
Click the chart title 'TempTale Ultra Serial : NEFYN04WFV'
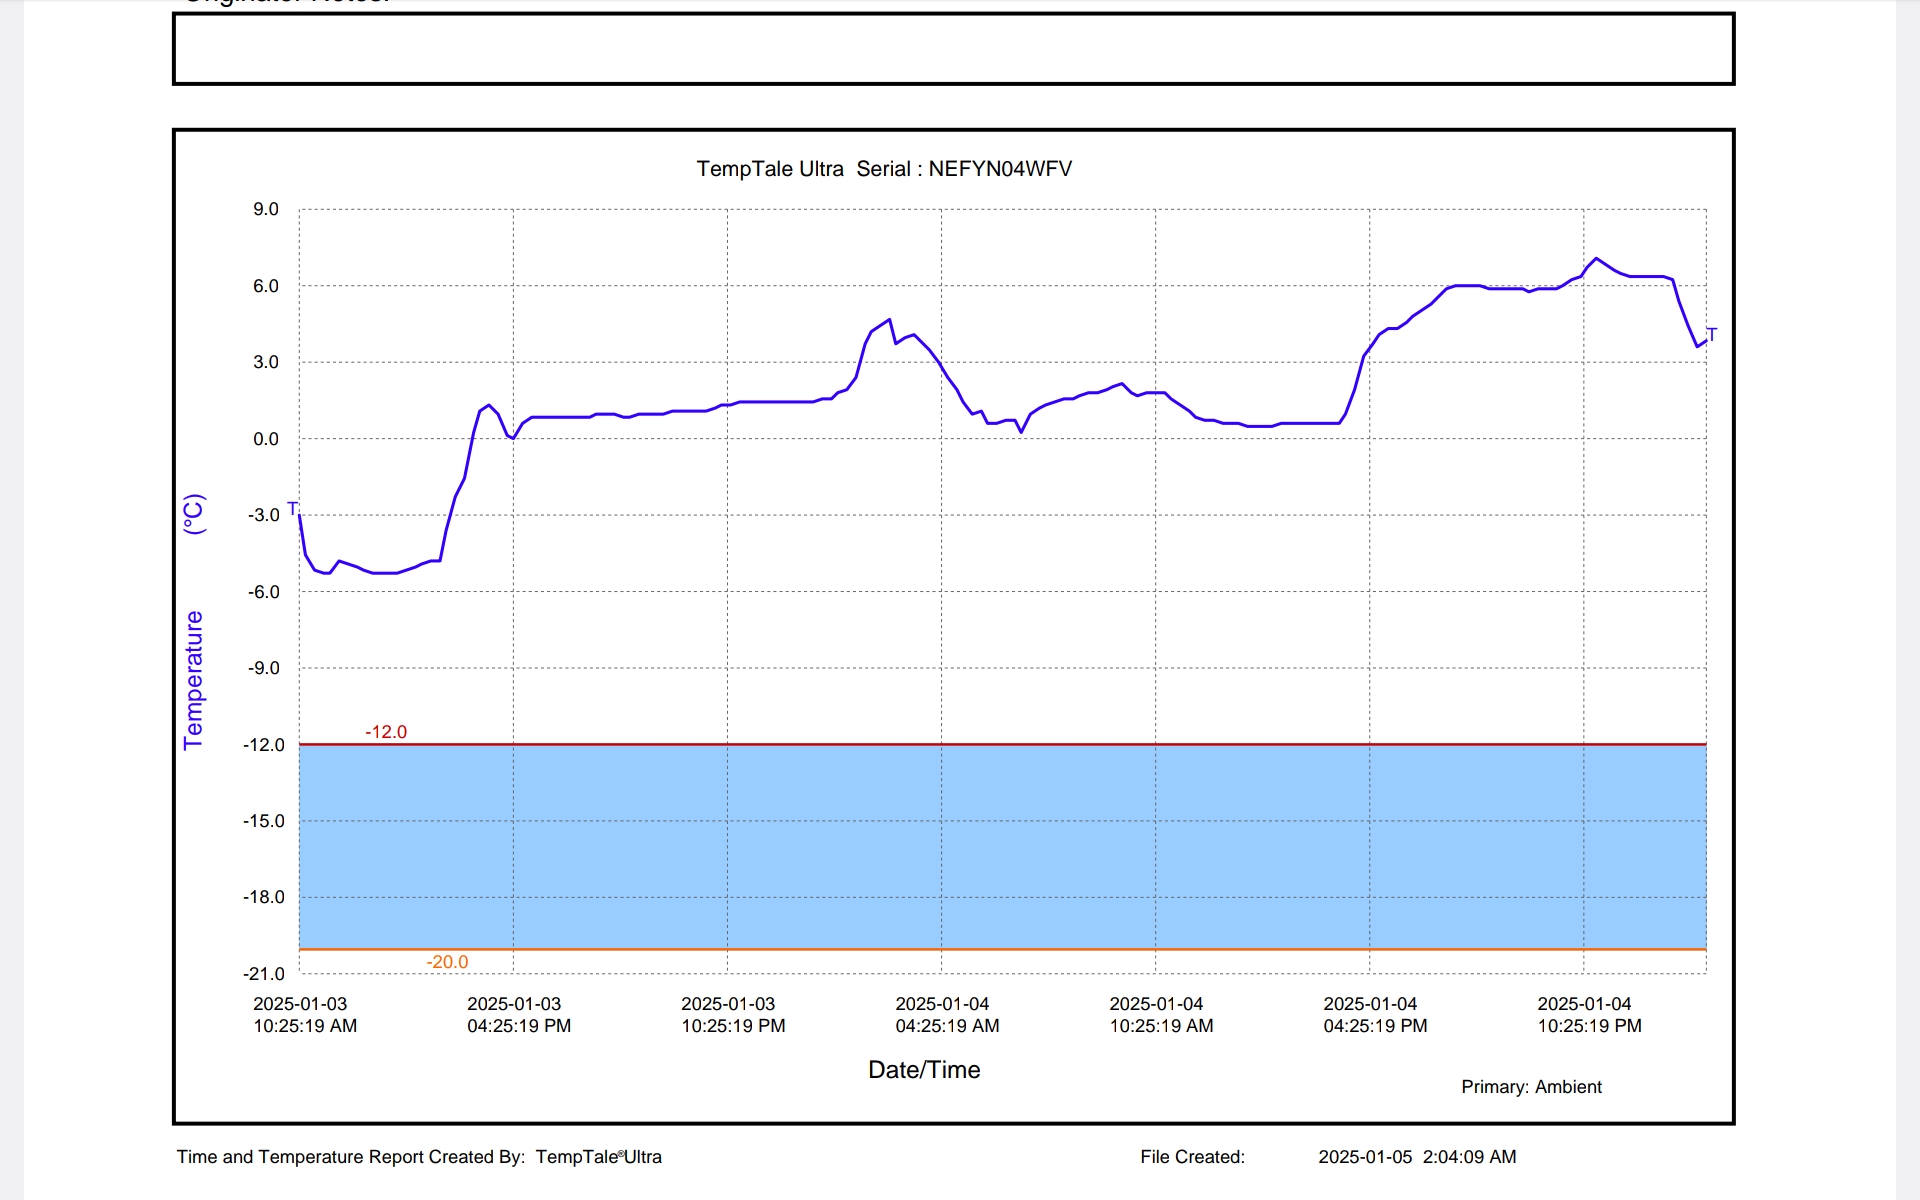pos(884,169)
